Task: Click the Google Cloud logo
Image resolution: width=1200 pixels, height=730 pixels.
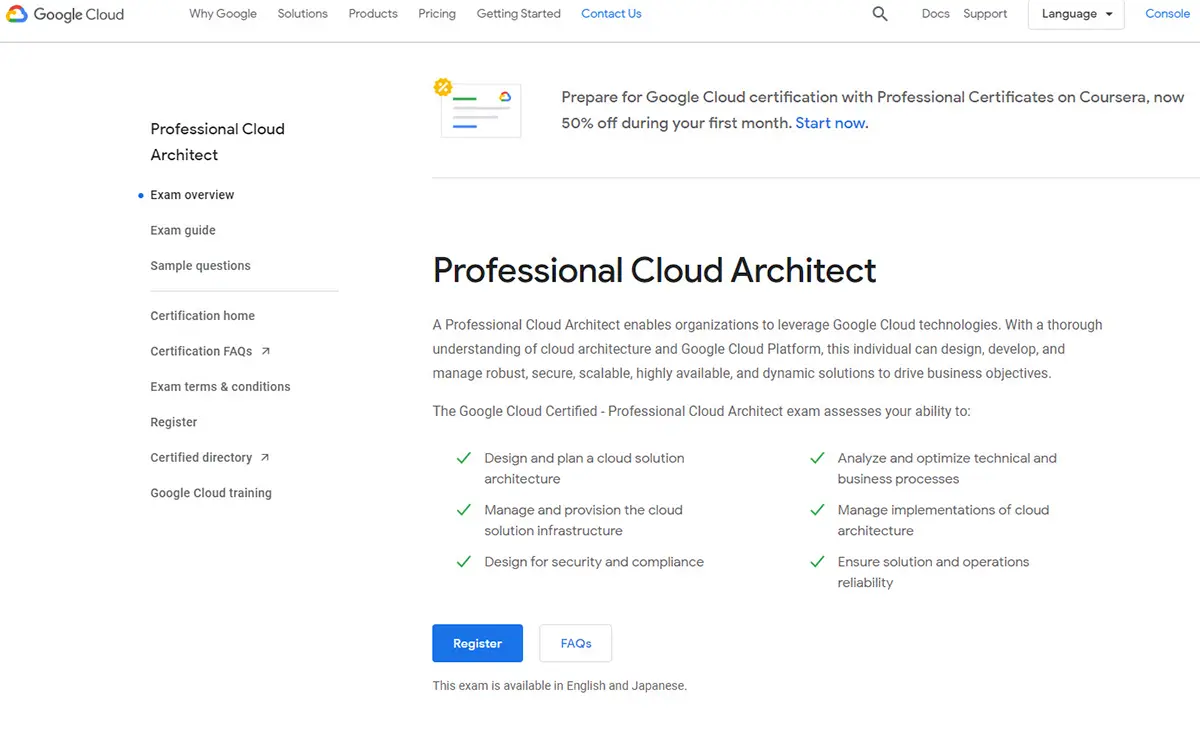Action: pyautogui.click(x=65, y=14)
